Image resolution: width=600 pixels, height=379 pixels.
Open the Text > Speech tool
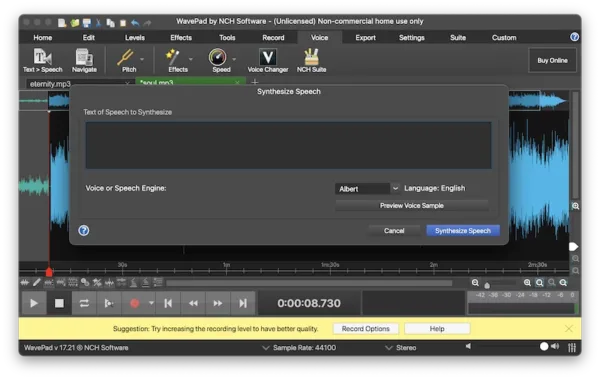point(42,60)
